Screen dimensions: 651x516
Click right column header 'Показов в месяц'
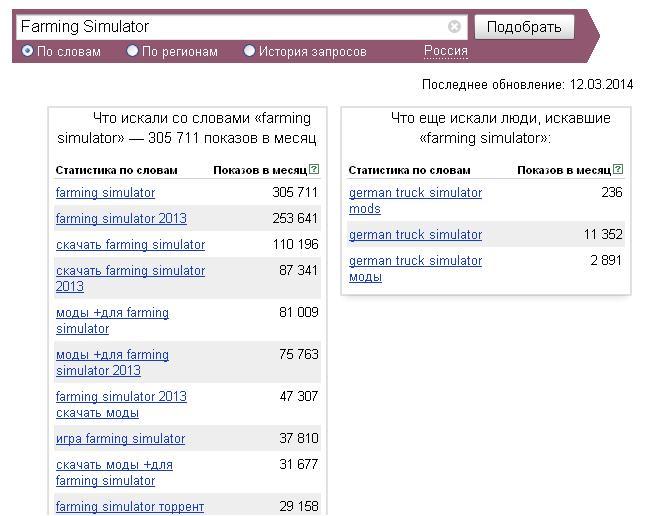pyautogui.click(x=564, y=170)
